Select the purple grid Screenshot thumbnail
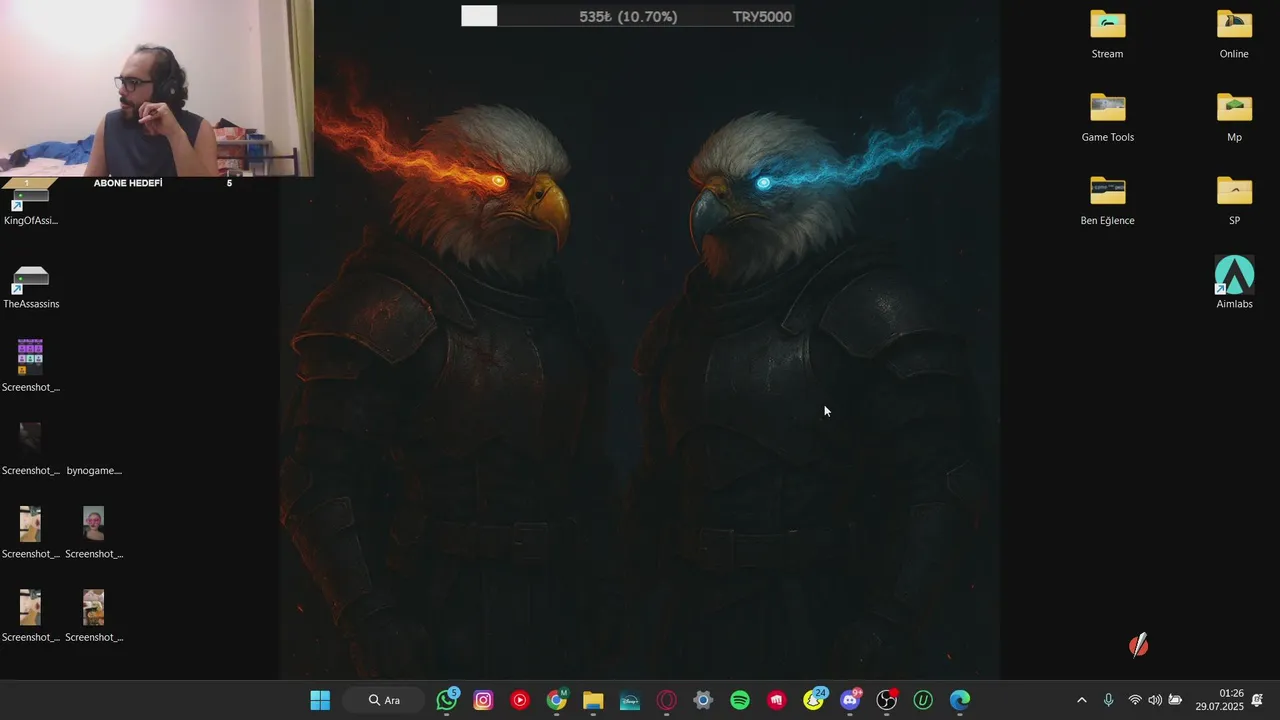The image size is (1280, 720). coord(30,366)
